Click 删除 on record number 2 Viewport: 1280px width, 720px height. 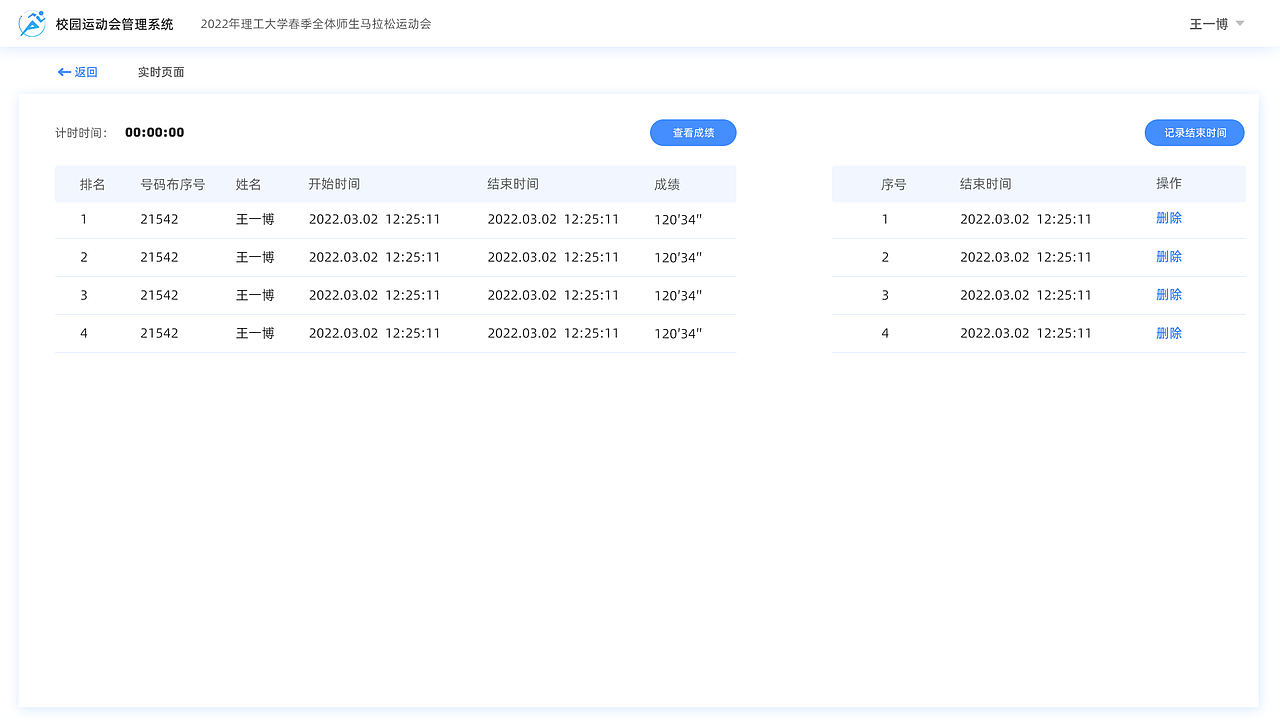1169,256
